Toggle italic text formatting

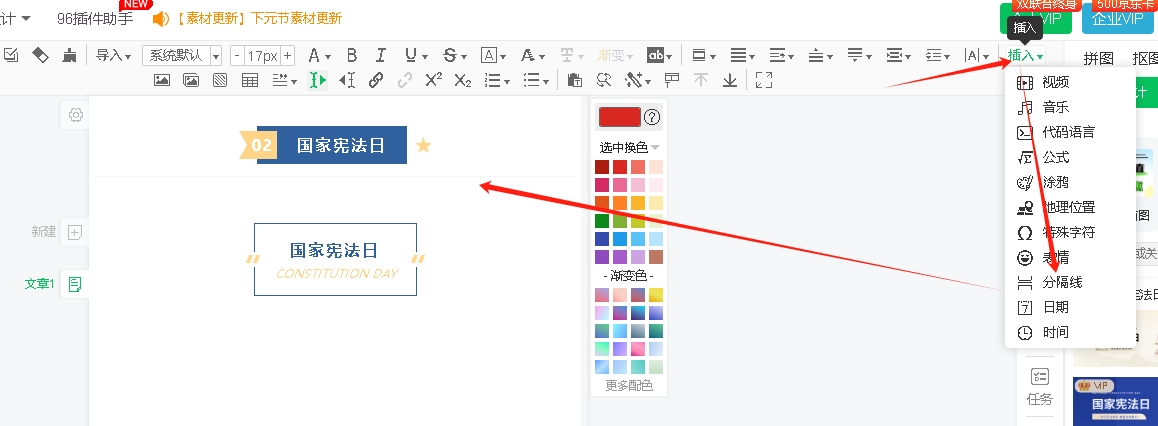coord(381,55)
